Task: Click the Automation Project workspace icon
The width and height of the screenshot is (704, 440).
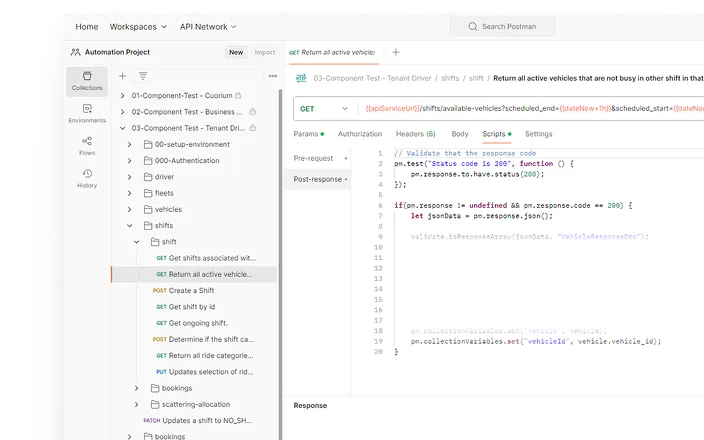Action: tap(75, 52)
